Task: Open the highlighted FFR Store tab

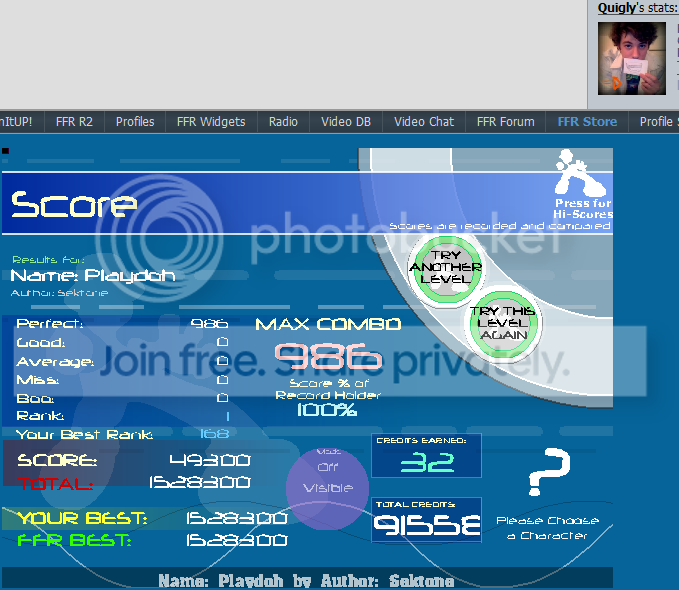Action: click(587, 122)
